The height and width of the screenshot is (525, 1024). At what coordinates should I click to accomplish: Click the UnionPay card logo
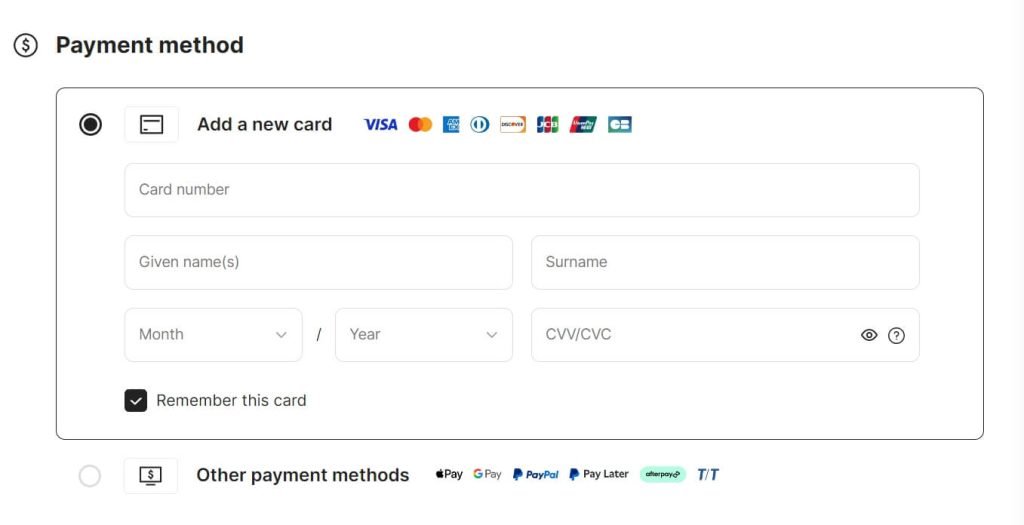(583, 124)
